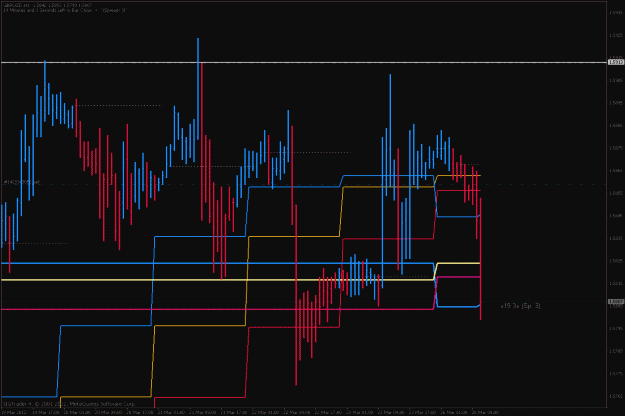Screen dimensions: 625x416
Task: Click the order label beside dashed line
Action: tap(22, 182)
